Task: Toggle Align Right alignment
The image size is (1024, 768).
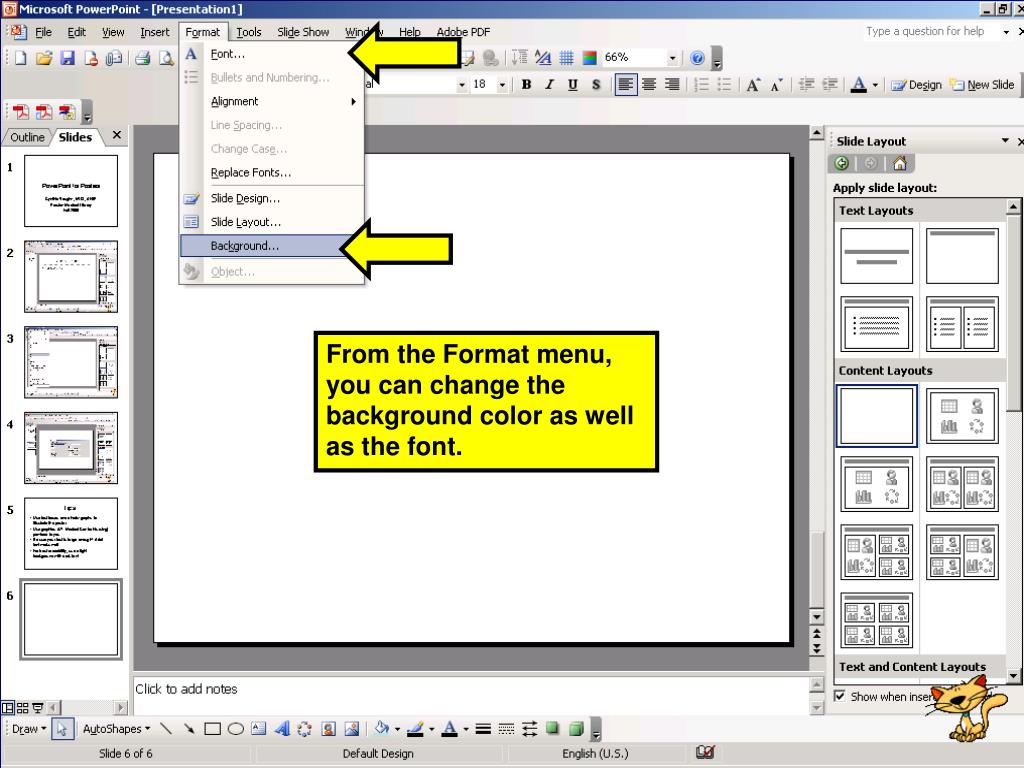Action: pyautogui.click(x=672, y=85)
